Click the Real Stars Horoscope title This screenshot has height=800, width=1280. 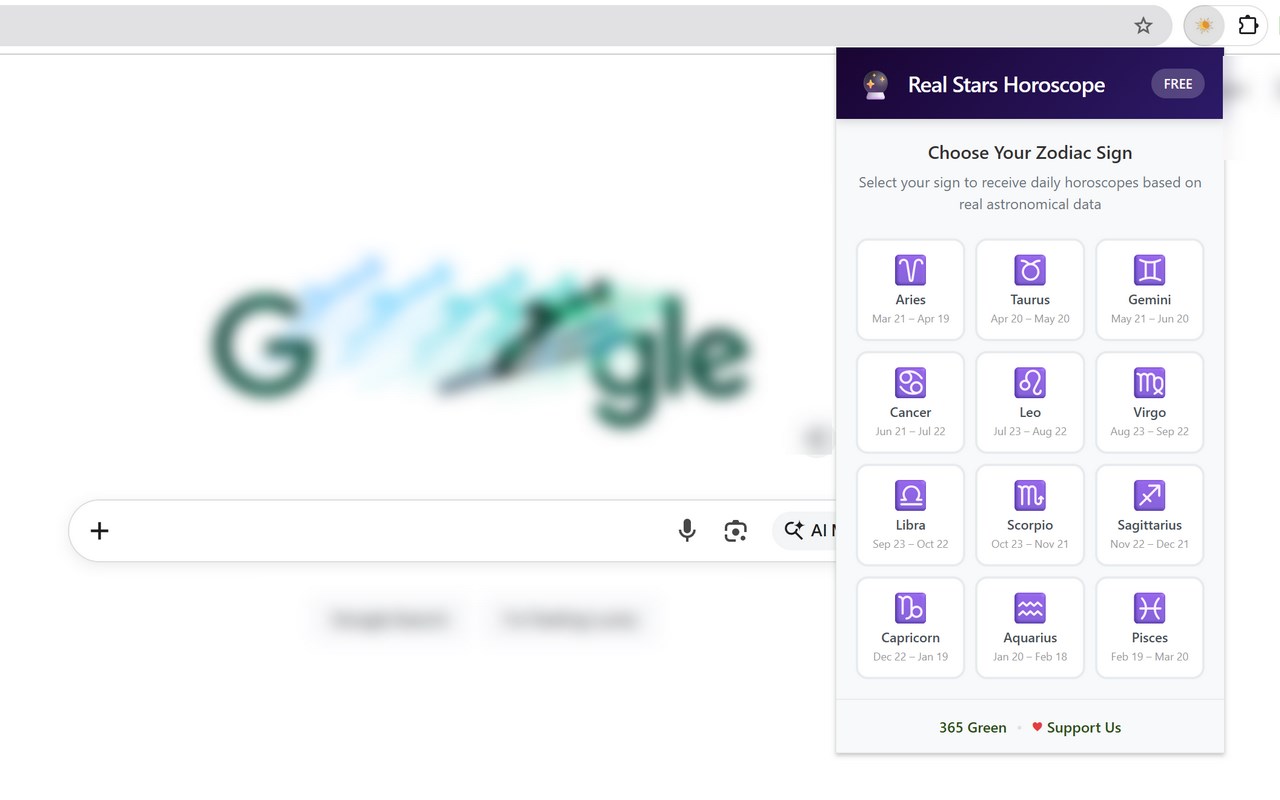click(1006, 85)
